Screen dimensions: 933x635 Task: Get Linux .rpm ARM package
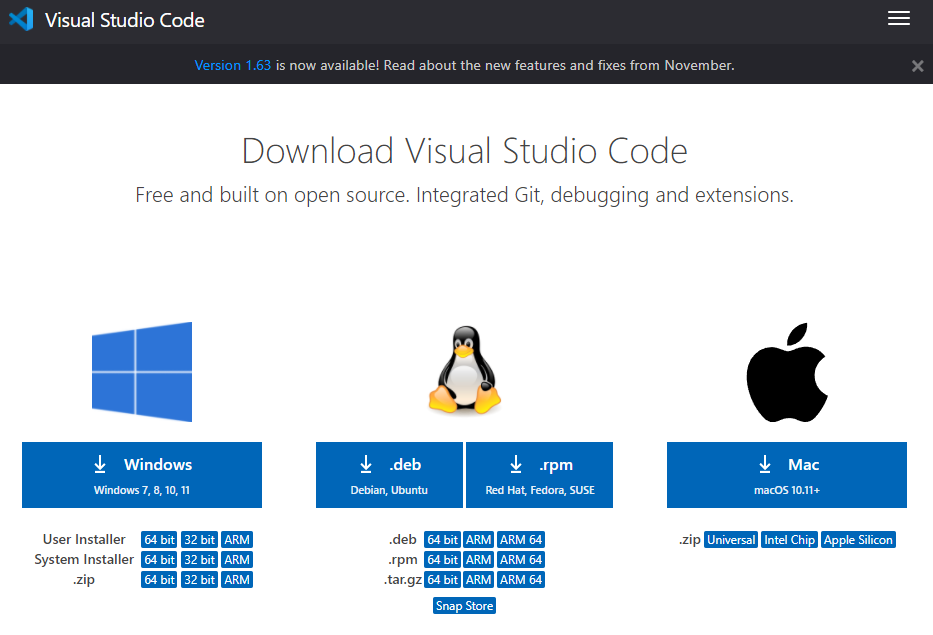[478, 559]
